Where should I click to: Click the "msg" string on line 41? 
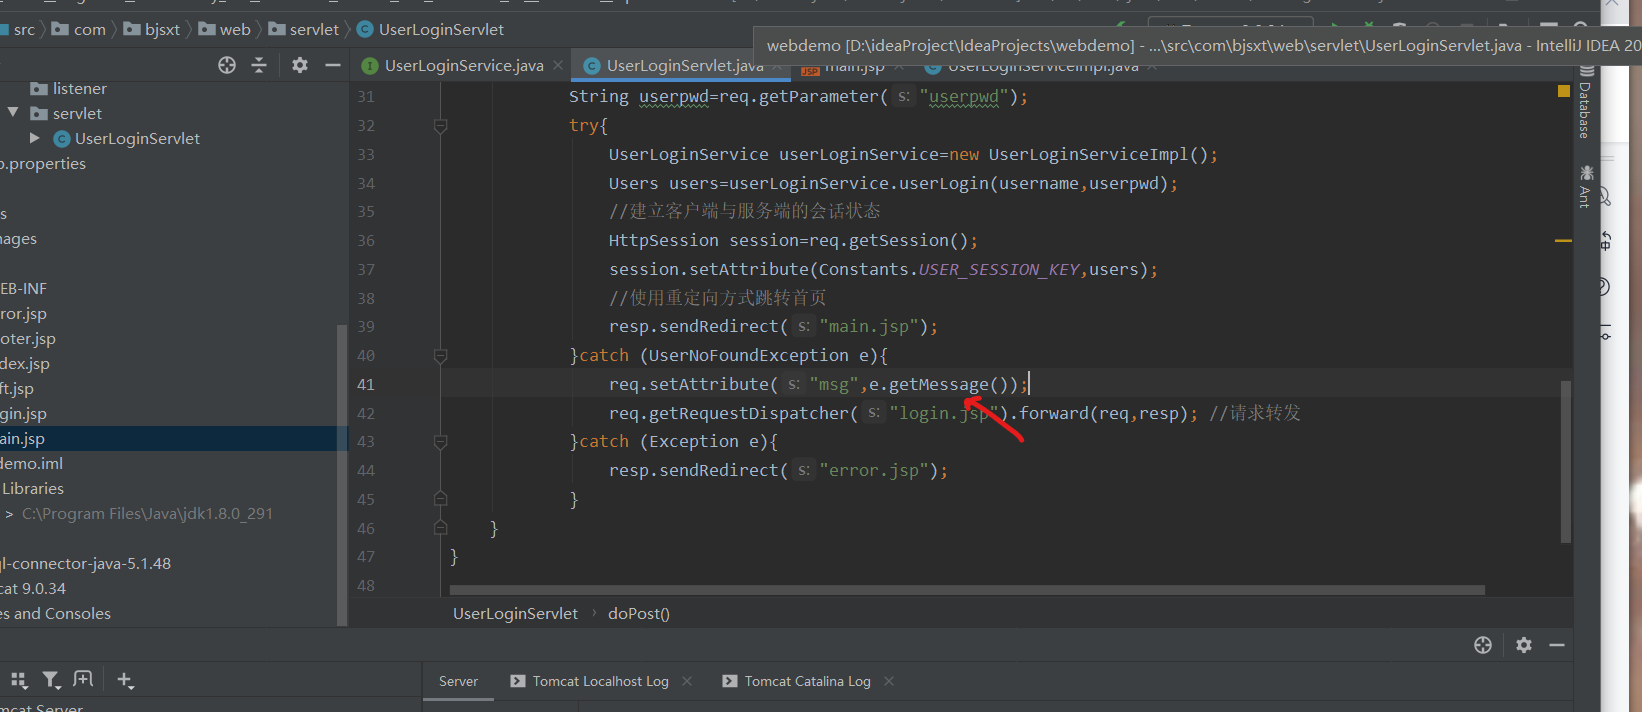[x=834, y=385]
